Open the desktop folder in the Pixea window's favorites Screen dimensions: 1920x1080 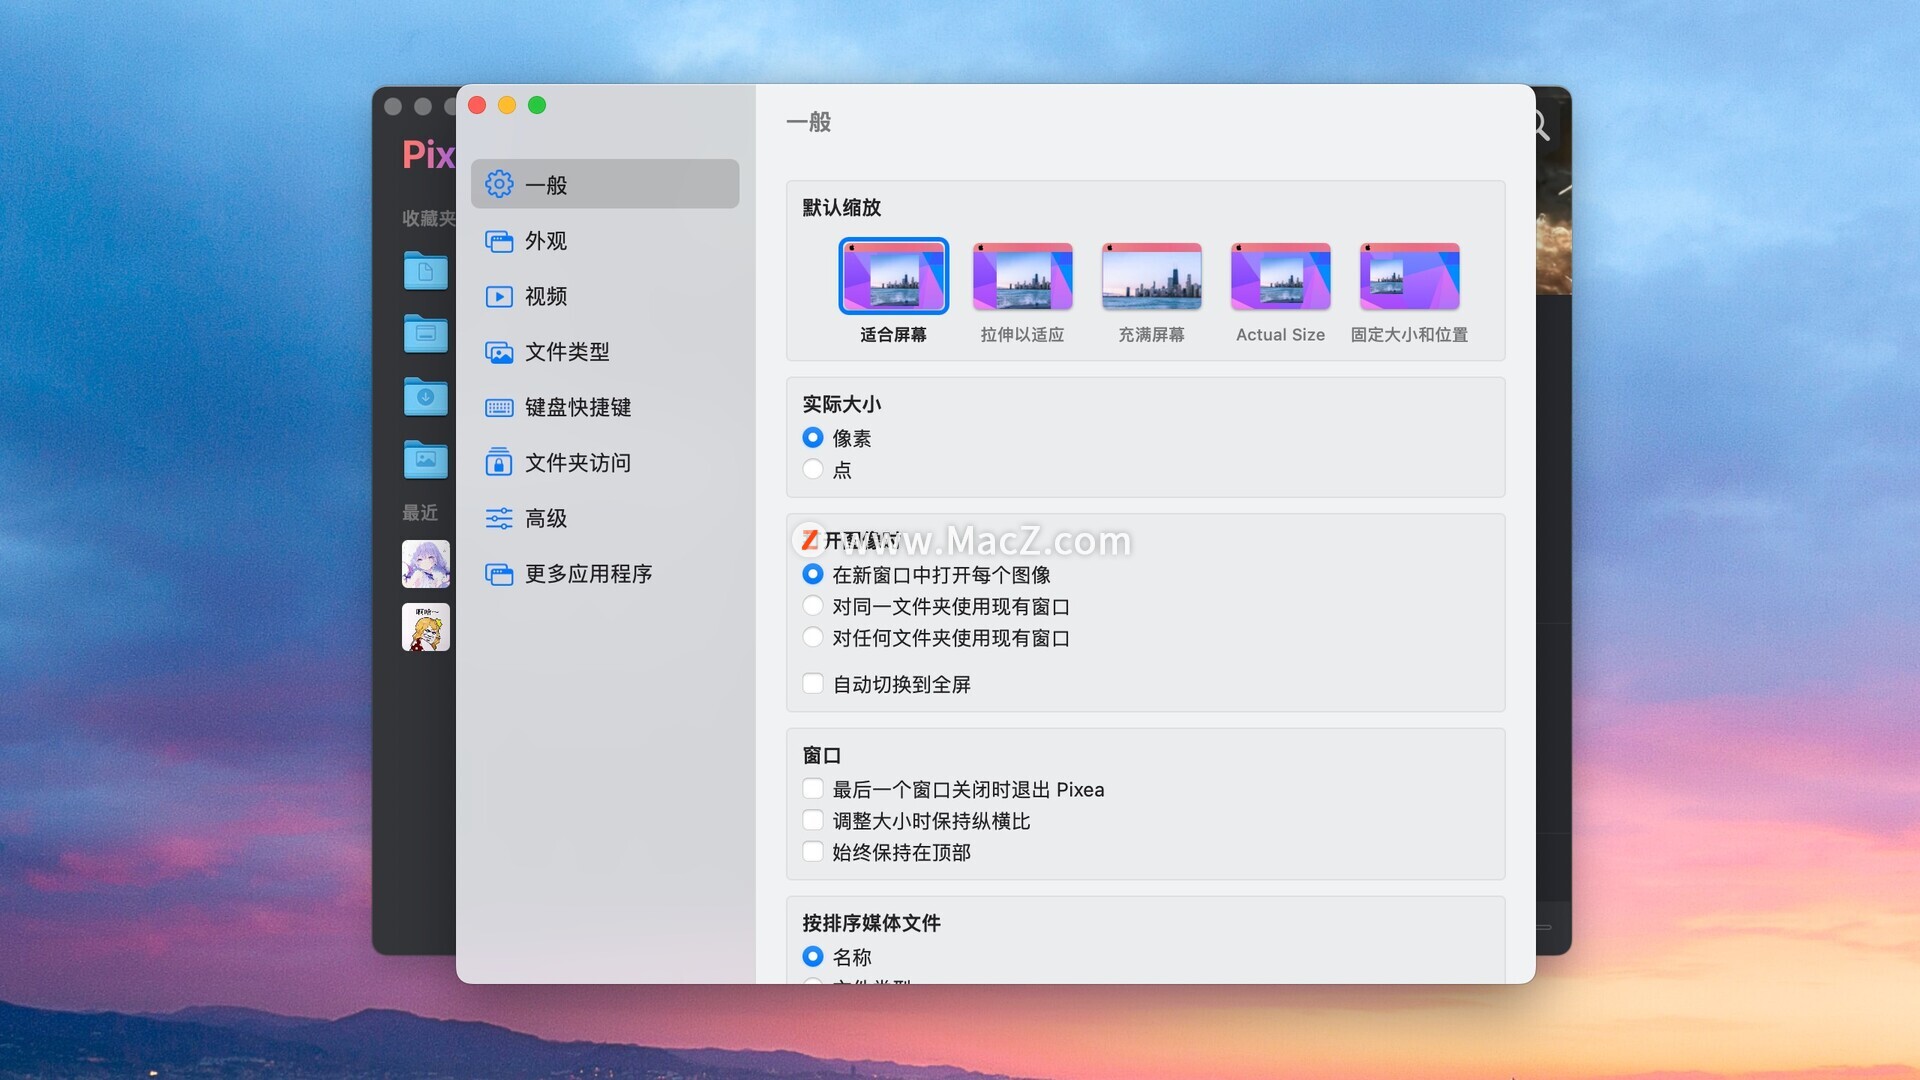point(425,333)
